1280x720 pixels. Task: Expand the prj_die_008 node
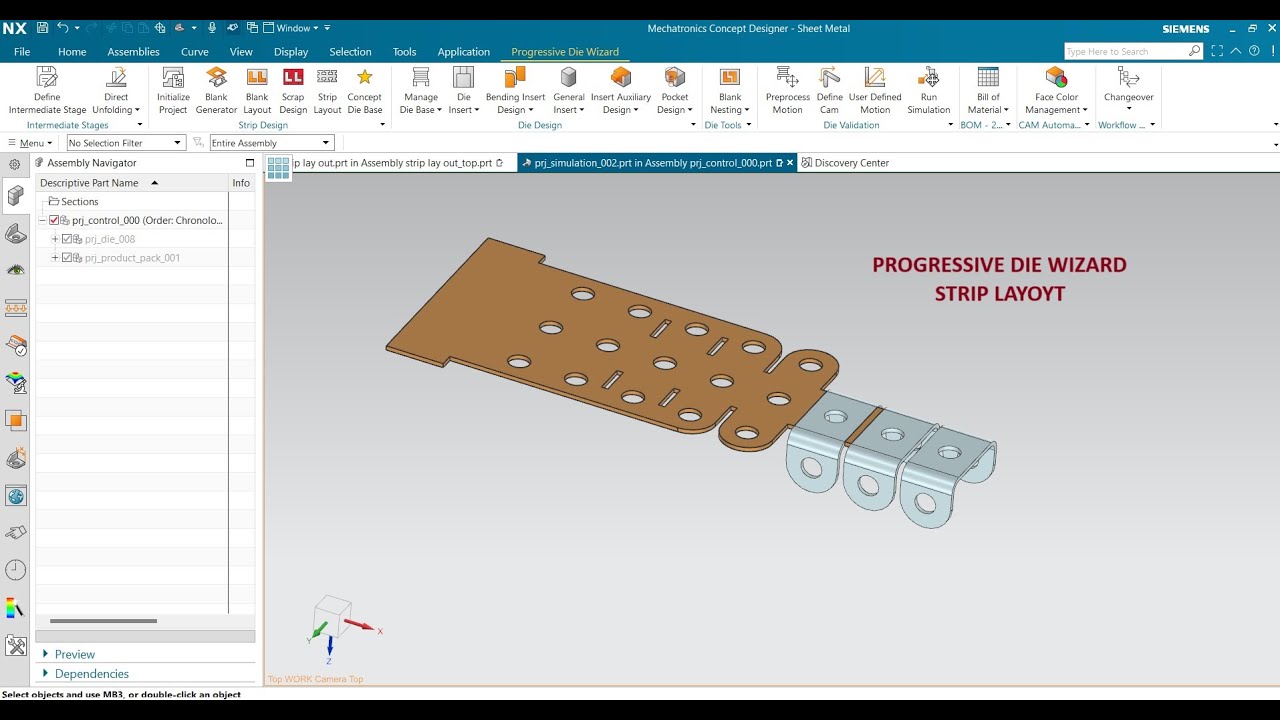click(55, 239)
